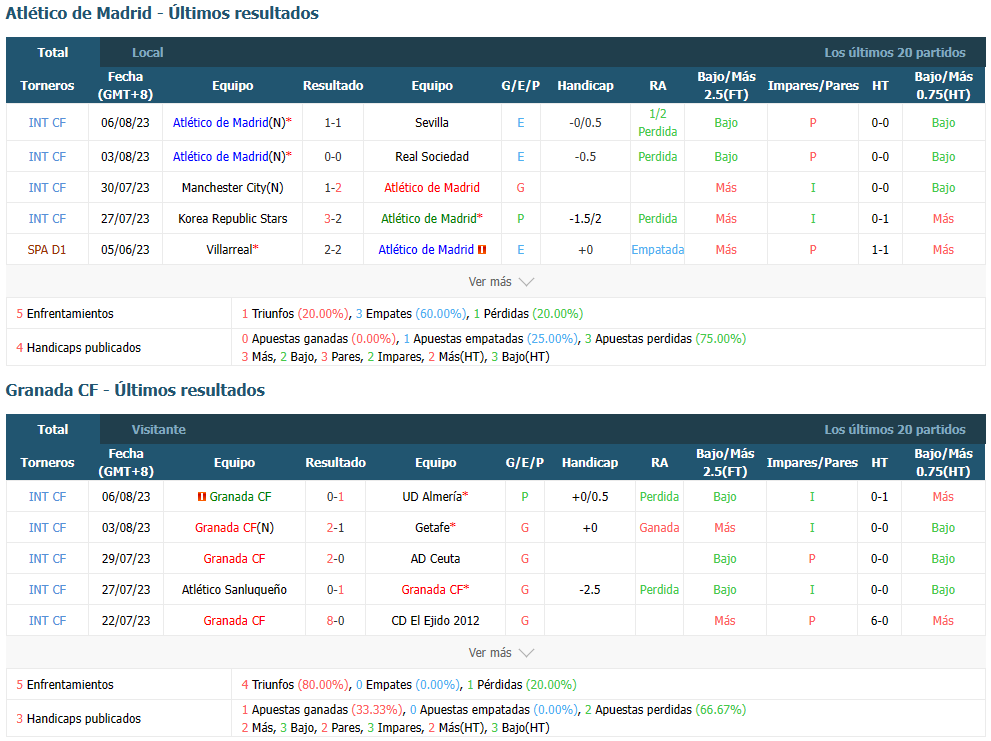
Task: Click the 2-1 result of the Getafe match
Action: [336, 528]
